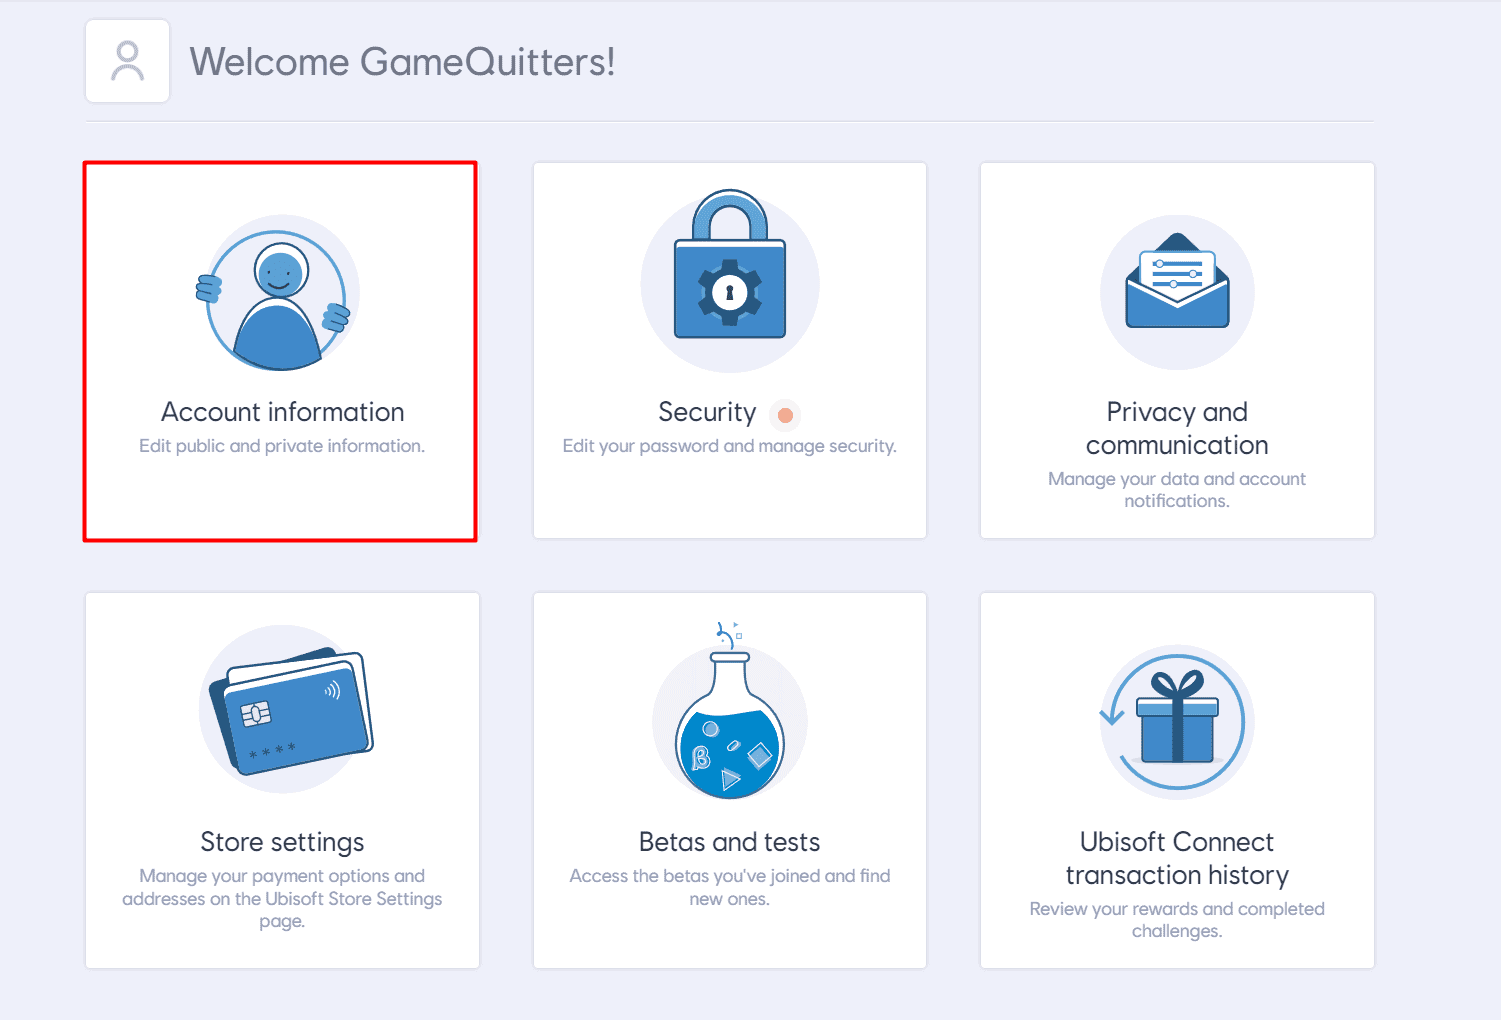The width and height of the screenshot is (1501, 1020).
Task: Click 'Edit your password and manage security.' text
Action: pos(730,446)
